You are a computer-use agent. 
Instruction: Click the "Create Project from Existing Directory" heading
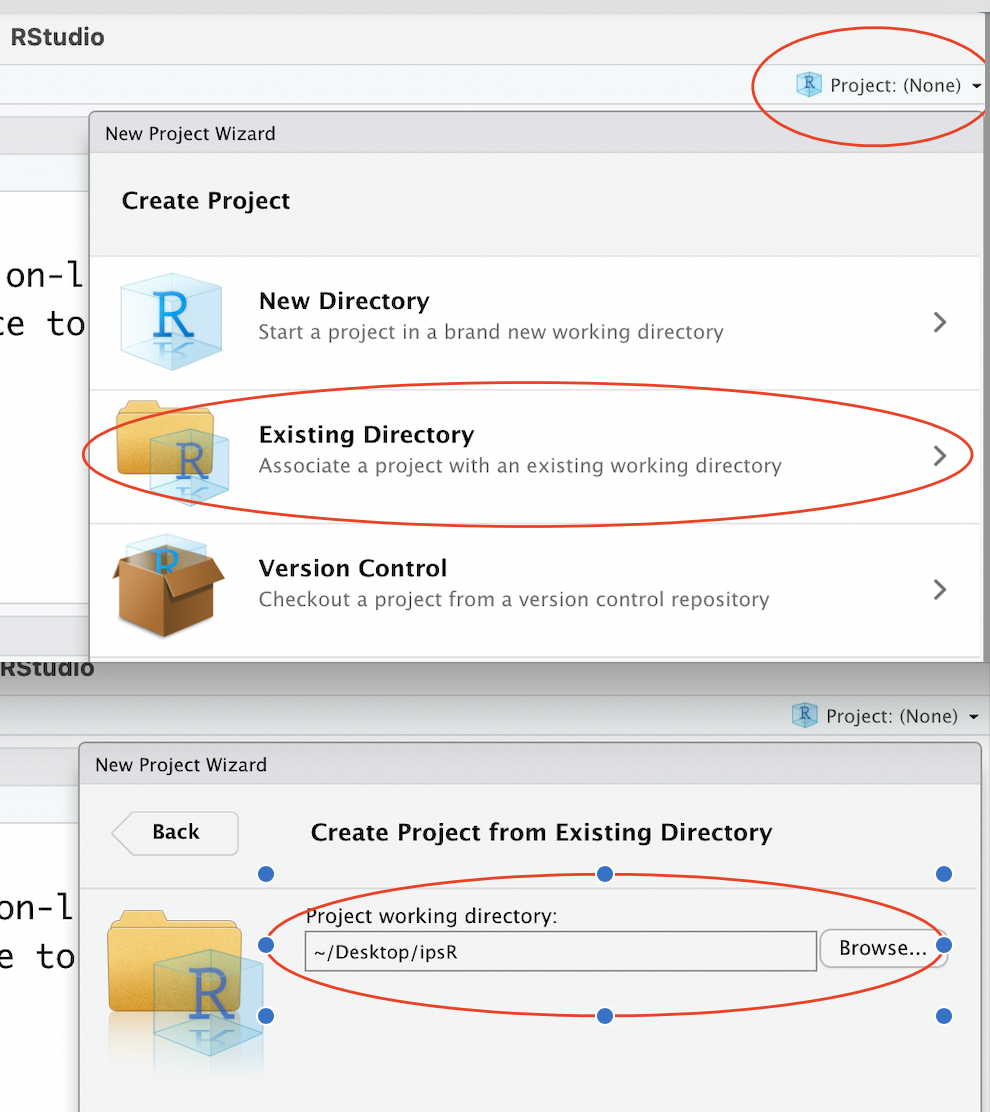[541, 832]
